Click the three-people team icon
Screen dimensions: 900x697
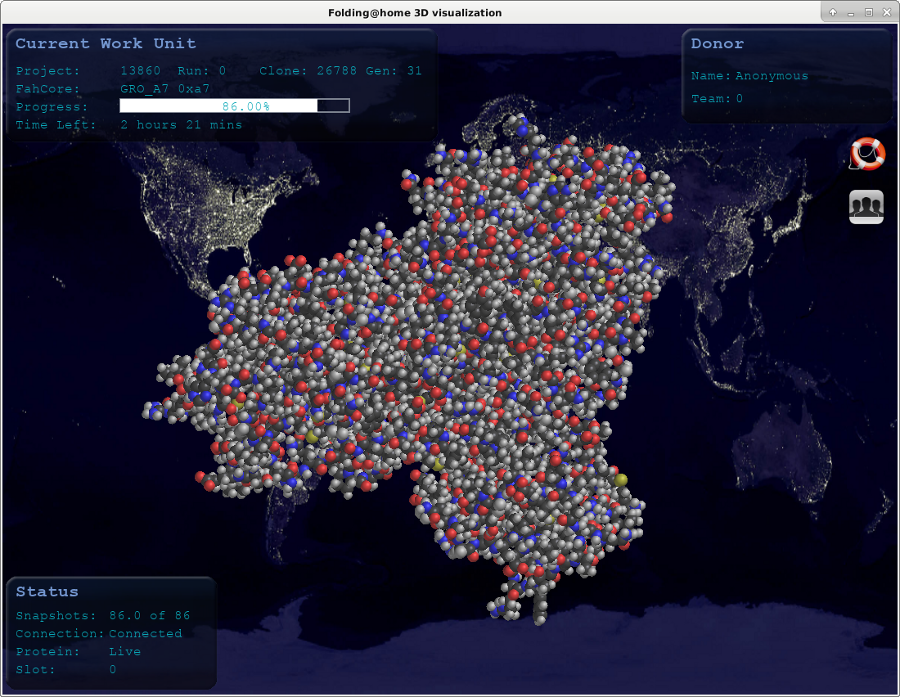(x=866, y=207)
